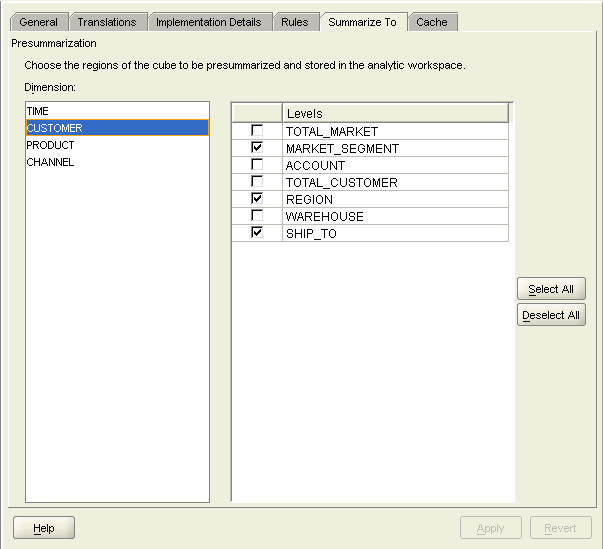603x549 pixels.
Task: Select the CHANNEL dimension
Action: tap(50, 162)
